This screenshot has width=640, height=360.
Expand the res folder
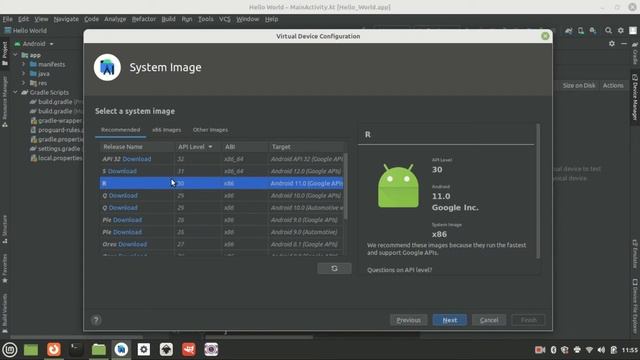tap(24, 83)
